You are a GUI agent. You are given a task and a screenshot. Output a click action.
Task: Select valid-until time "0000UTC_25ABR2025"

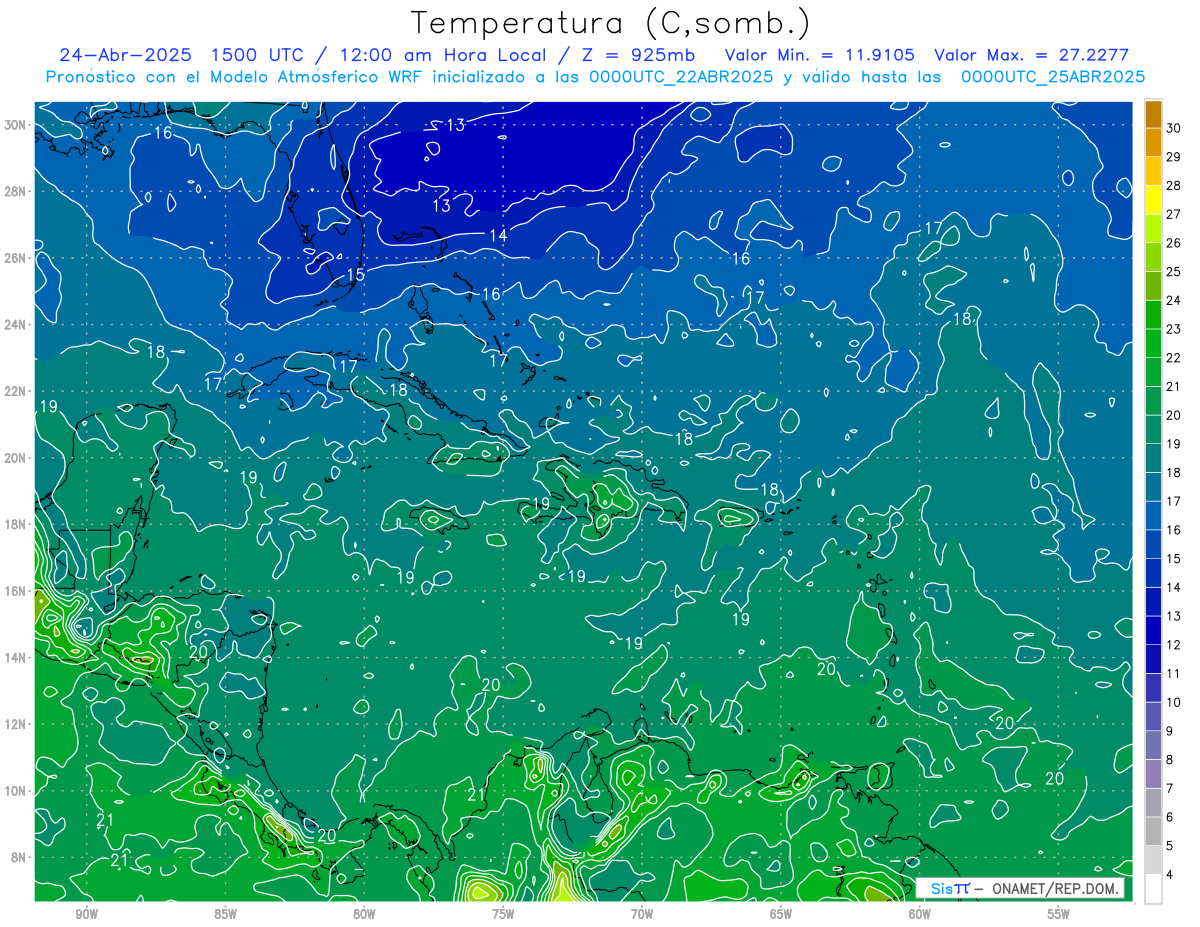(1052, 77)
